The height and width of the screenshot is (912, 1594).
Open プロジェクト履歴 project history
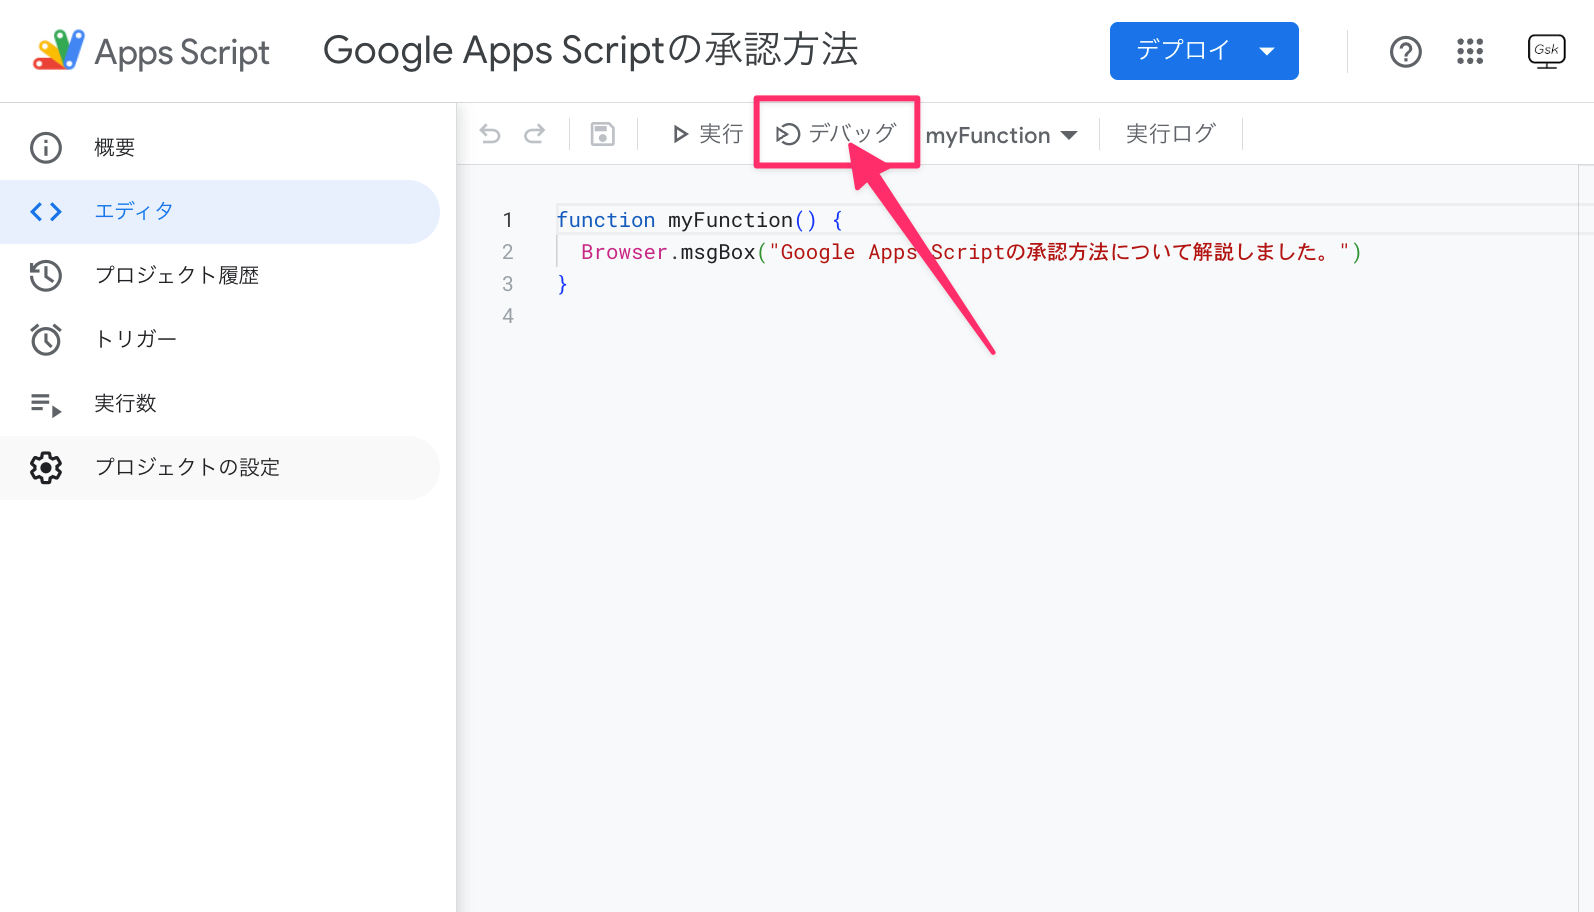[x=220, y=275]
